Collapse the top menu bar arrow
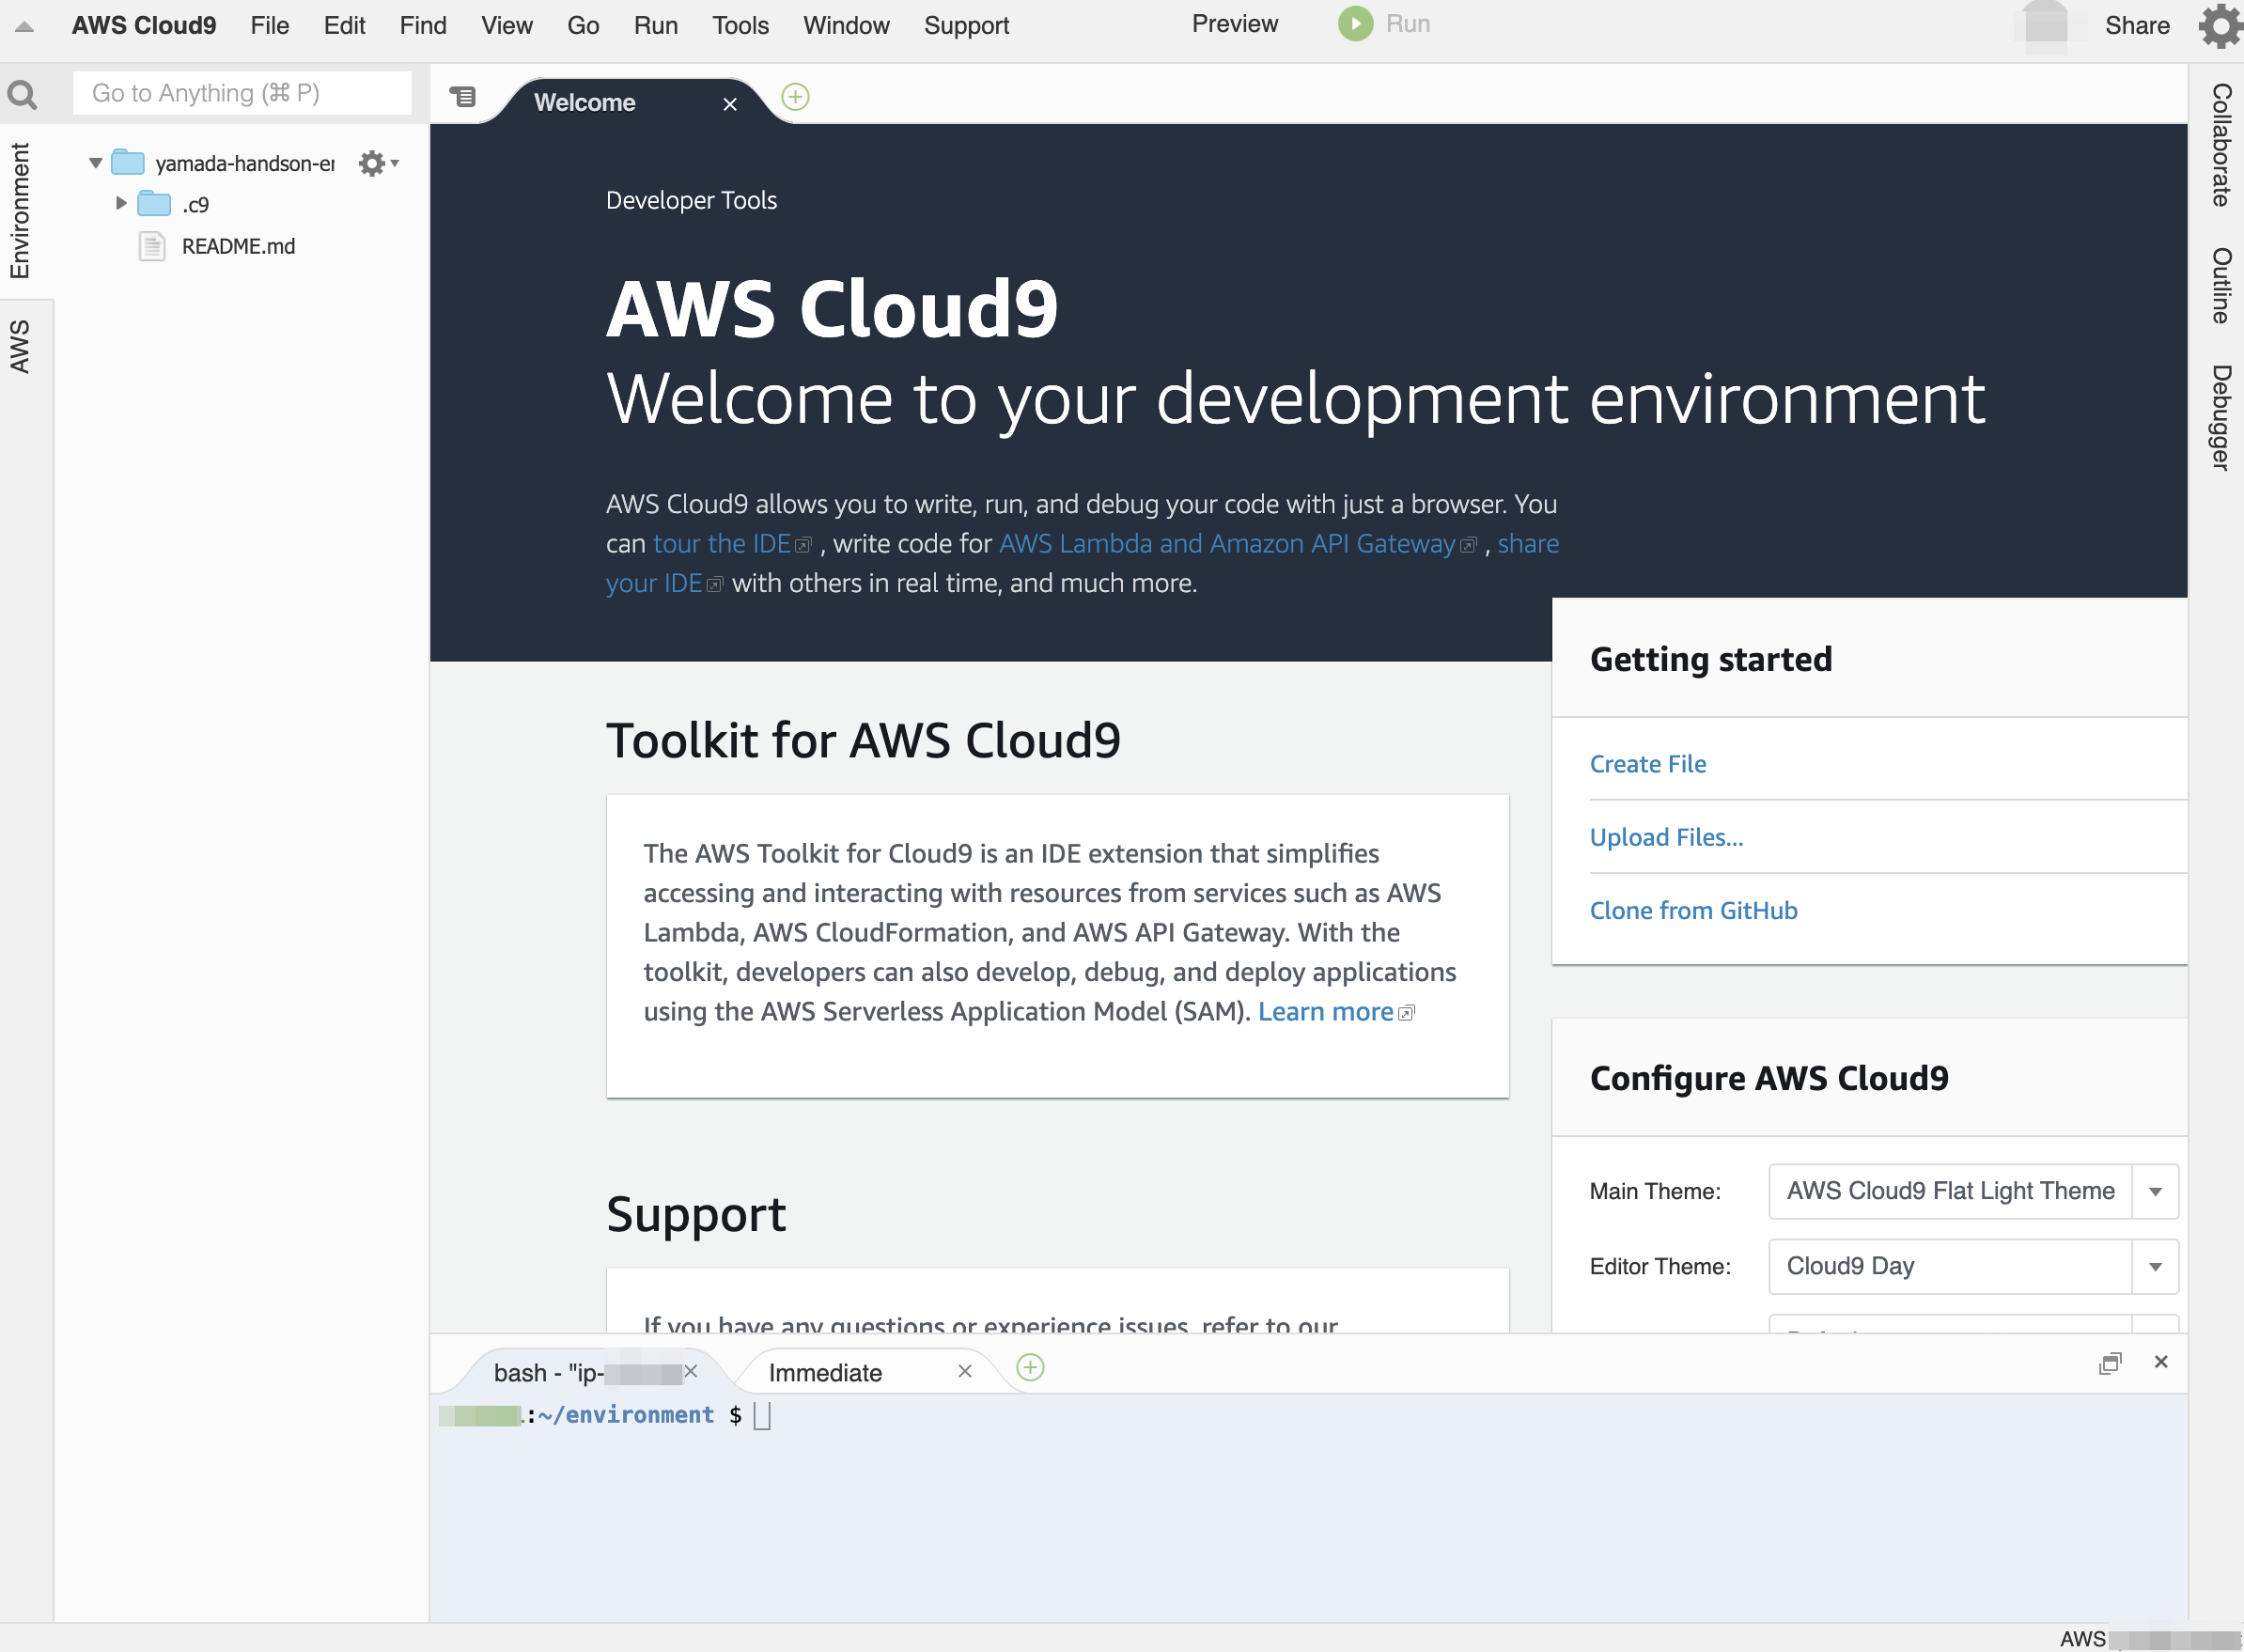This screenshot has height=1652, width=2244. (x=25, y=27)
